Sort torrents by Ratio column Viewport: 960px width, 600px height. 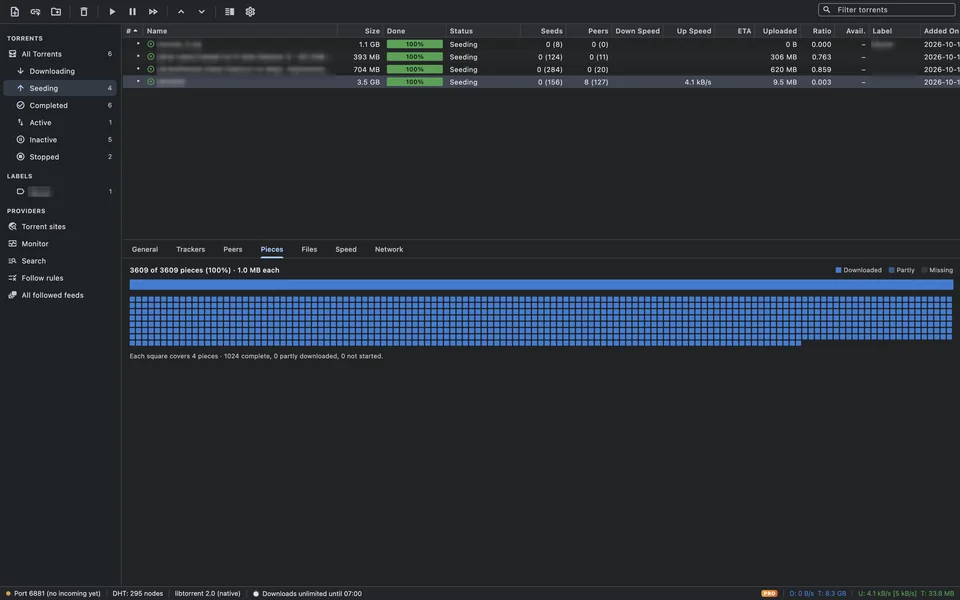(x=818, y=31)
